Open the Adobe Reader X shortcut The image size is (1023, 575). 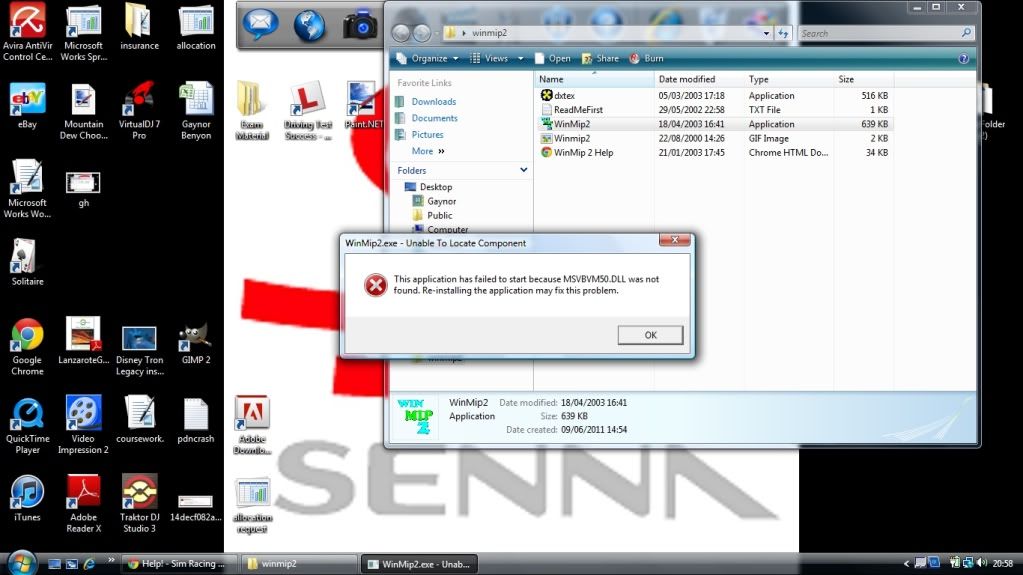pyautogui.click(x=83, y=493)
